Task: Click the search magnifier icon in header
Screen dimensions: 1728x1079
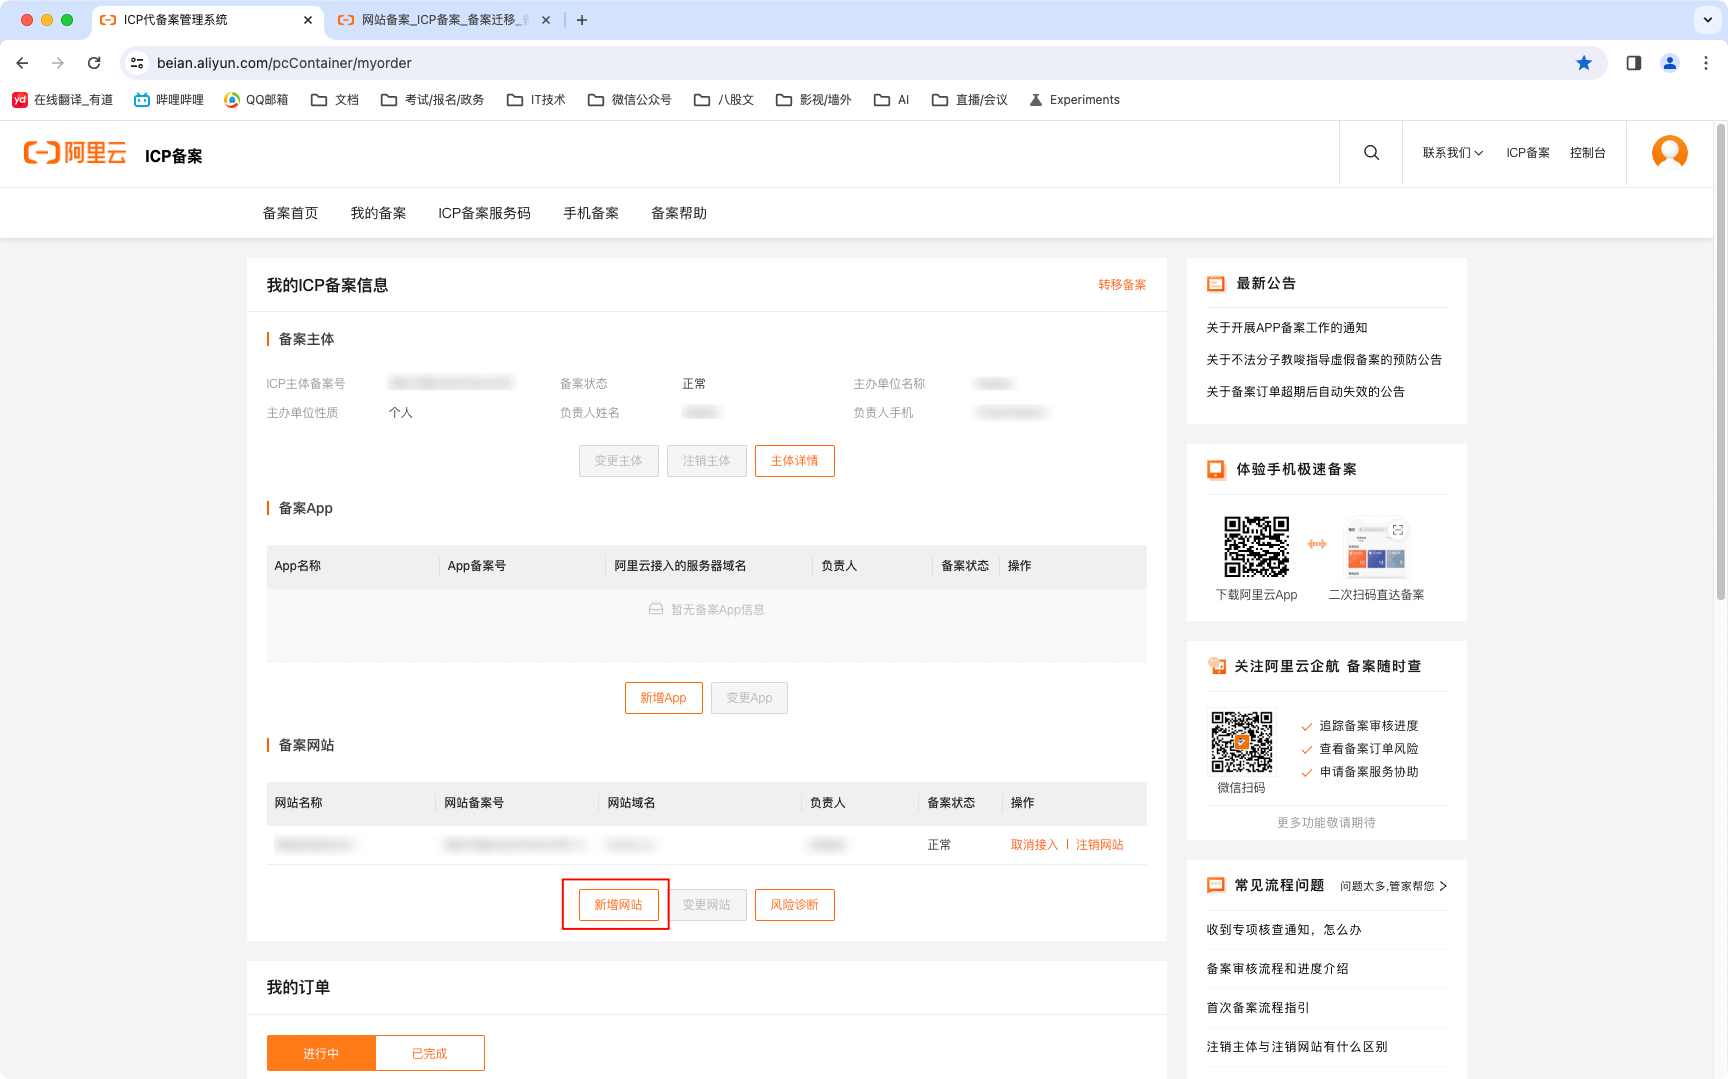Action: 1371,153
